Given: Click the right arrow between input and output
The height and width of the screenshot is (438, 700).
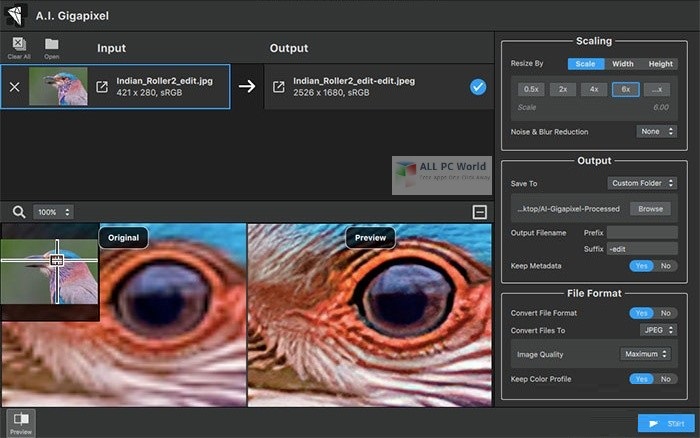Looking at the screenshot, I should [247, 86].
